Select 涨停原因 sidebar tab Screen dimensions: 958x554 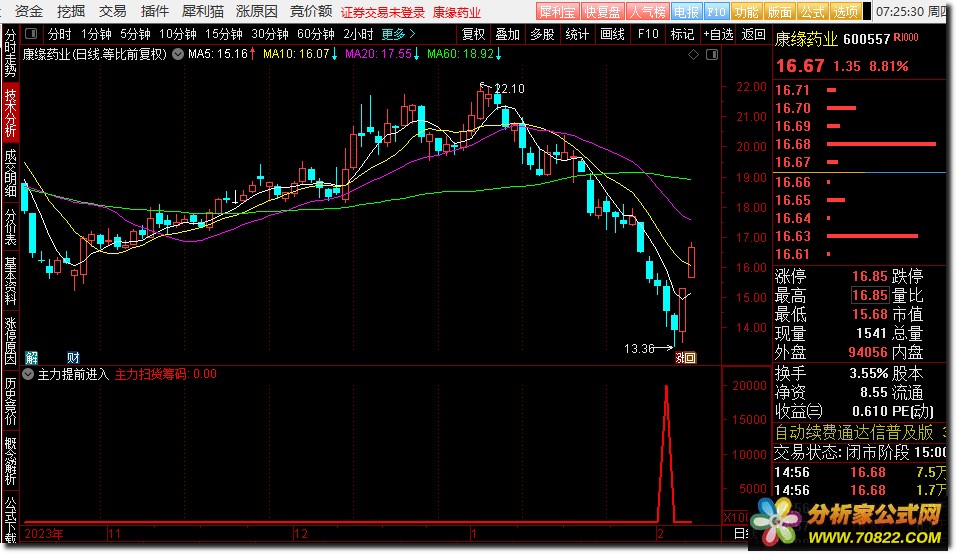click(10, 340)
